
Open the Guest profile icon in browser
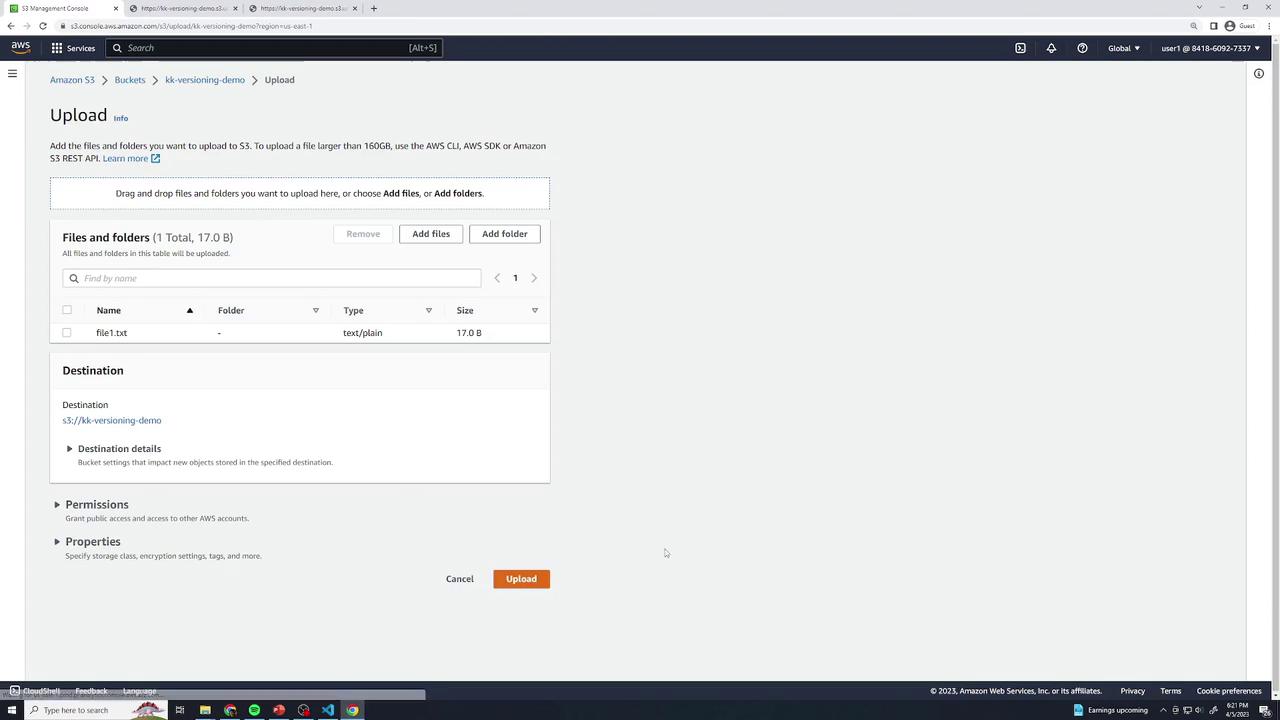[x=1240, y=26]
